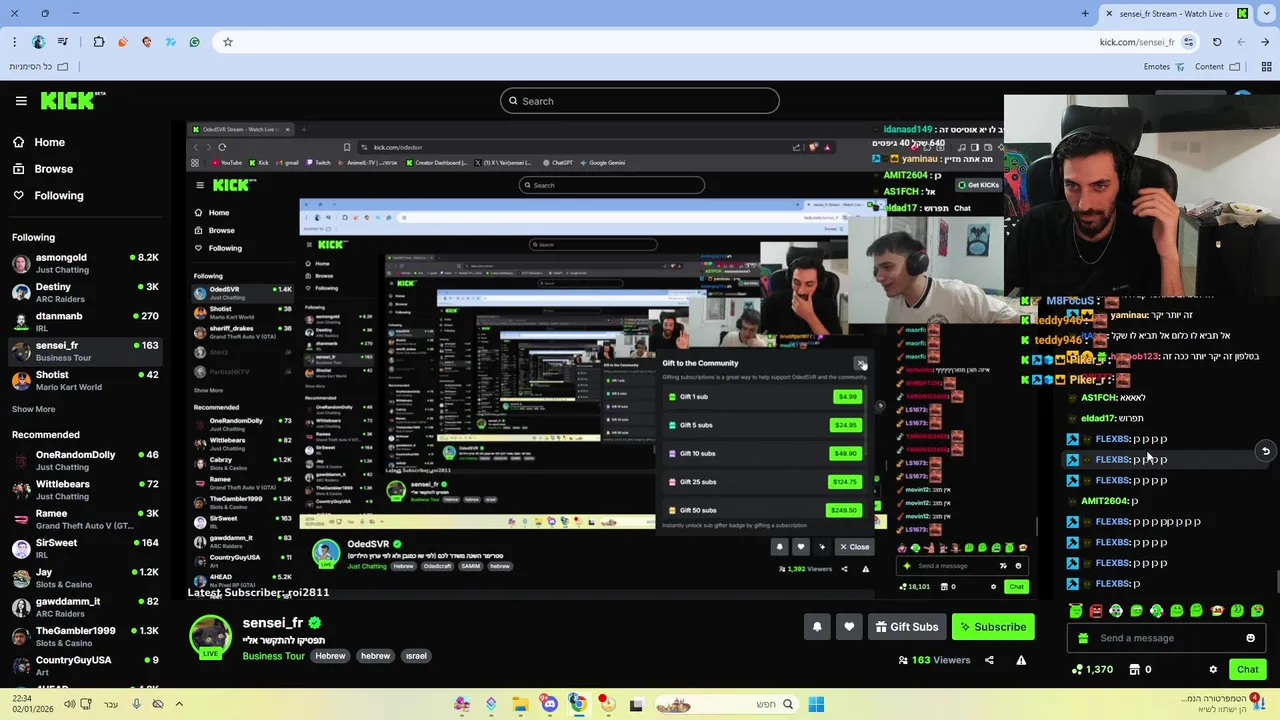Select the sensei_fr Stream tab

1176,13
